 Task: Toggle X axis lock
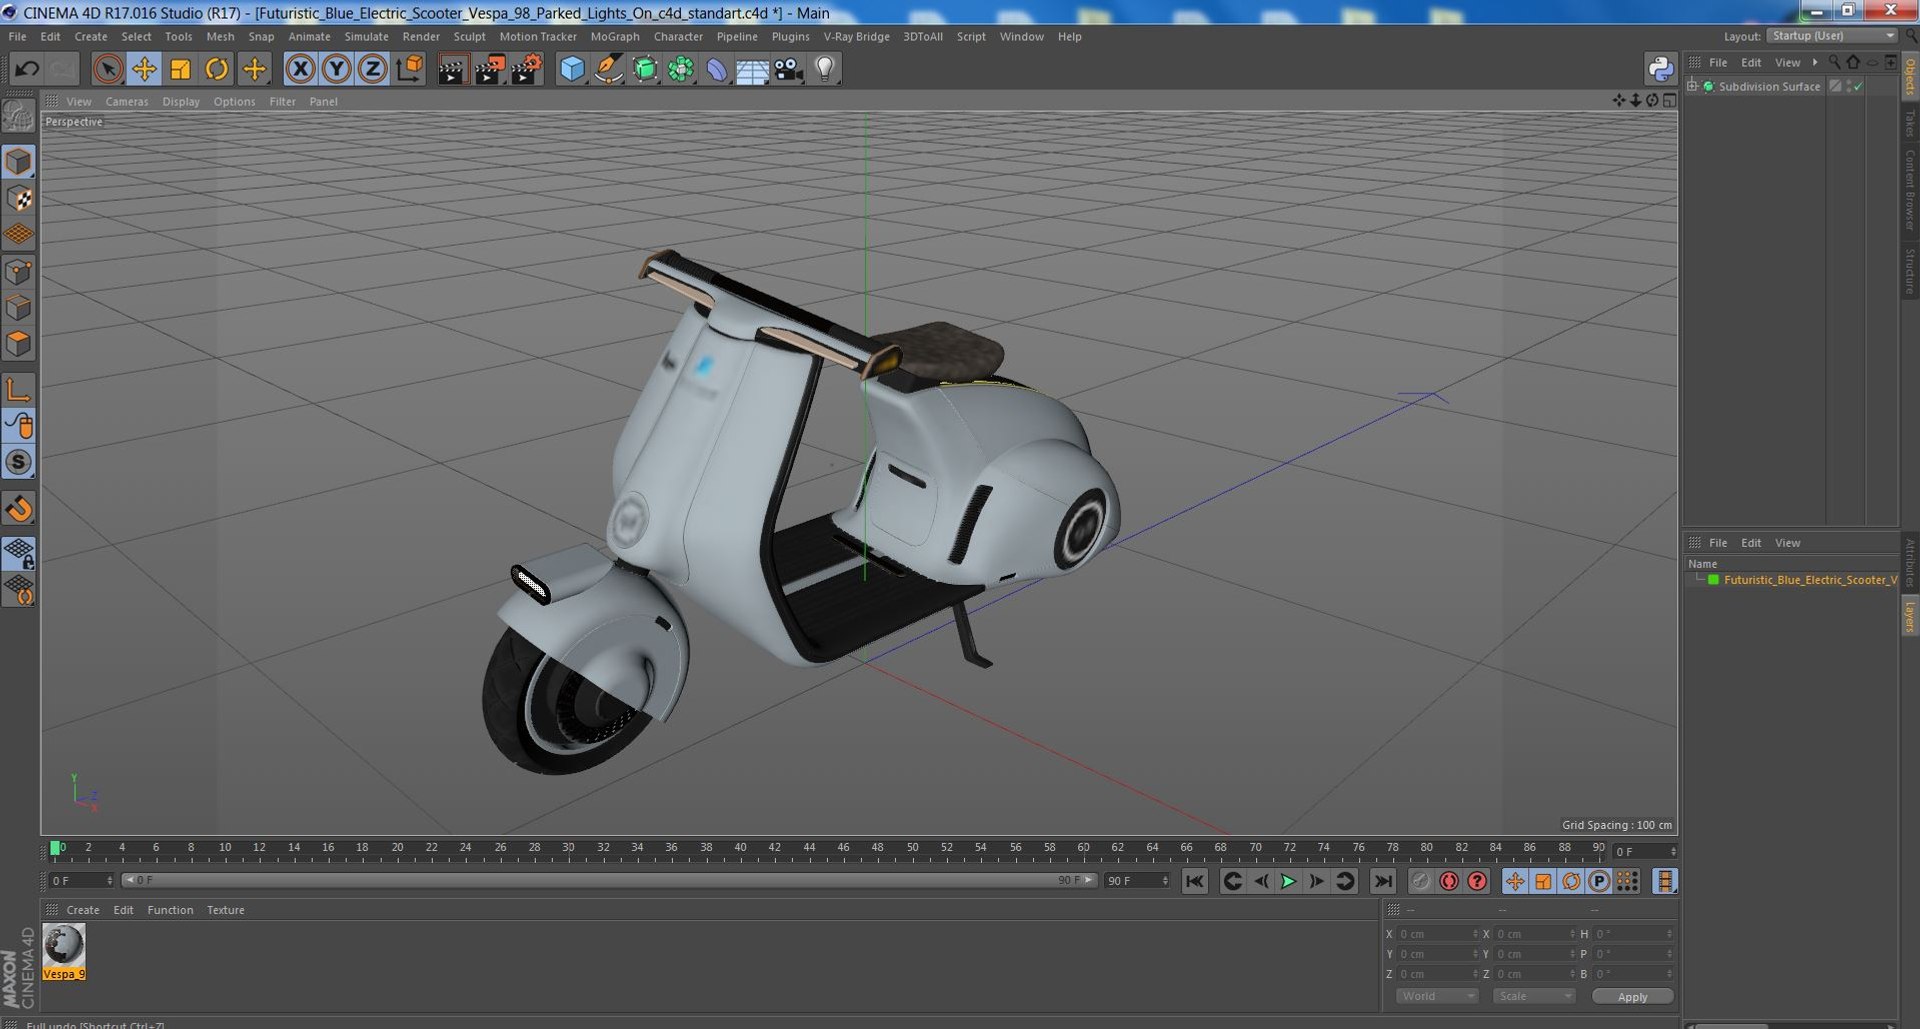[300, 69]
